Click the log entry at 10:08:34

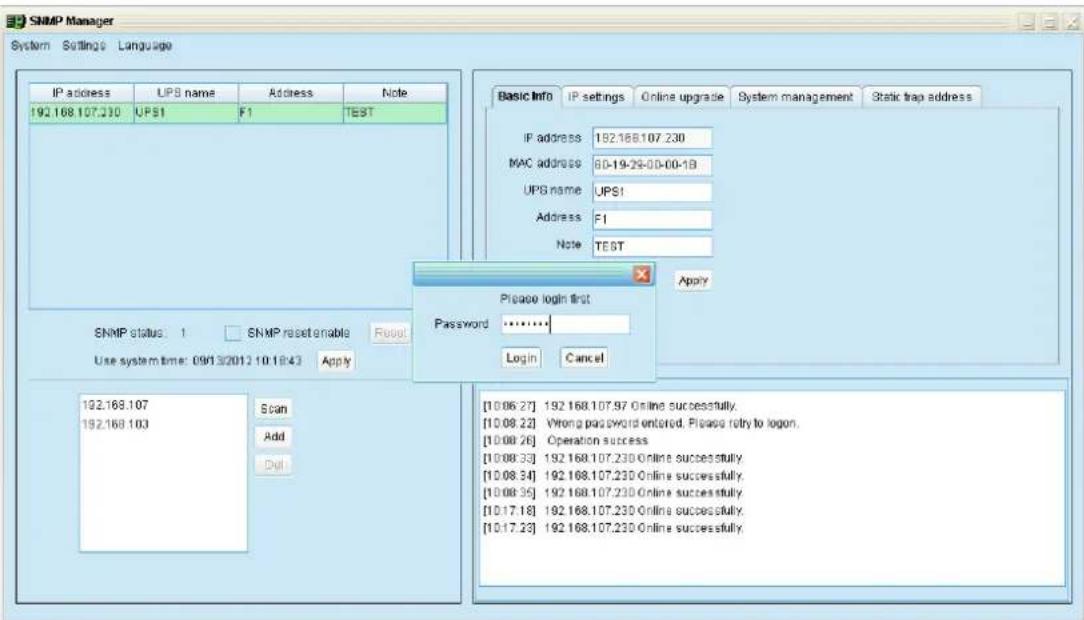[613, 476]
